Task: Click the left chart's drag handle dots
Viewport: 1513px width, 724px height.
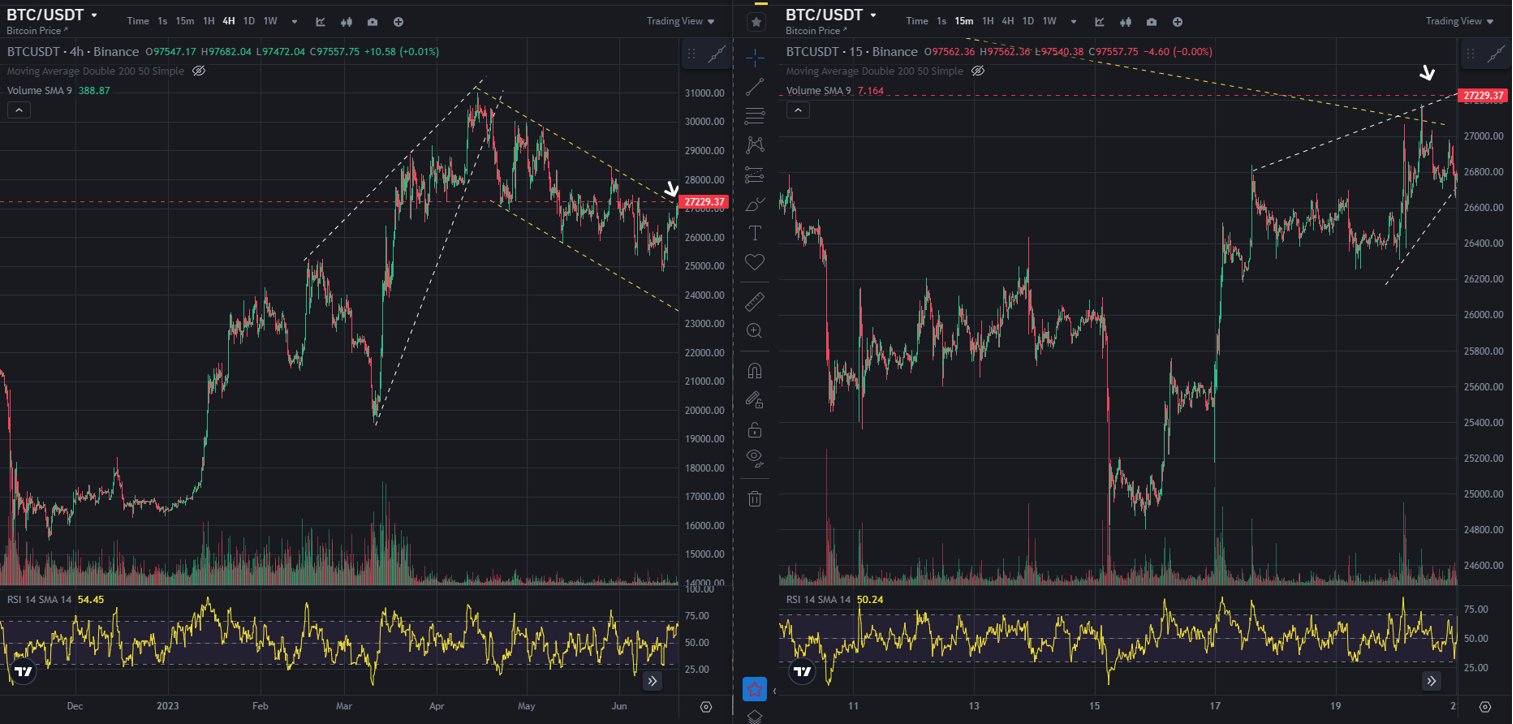Action: (690, 54)
